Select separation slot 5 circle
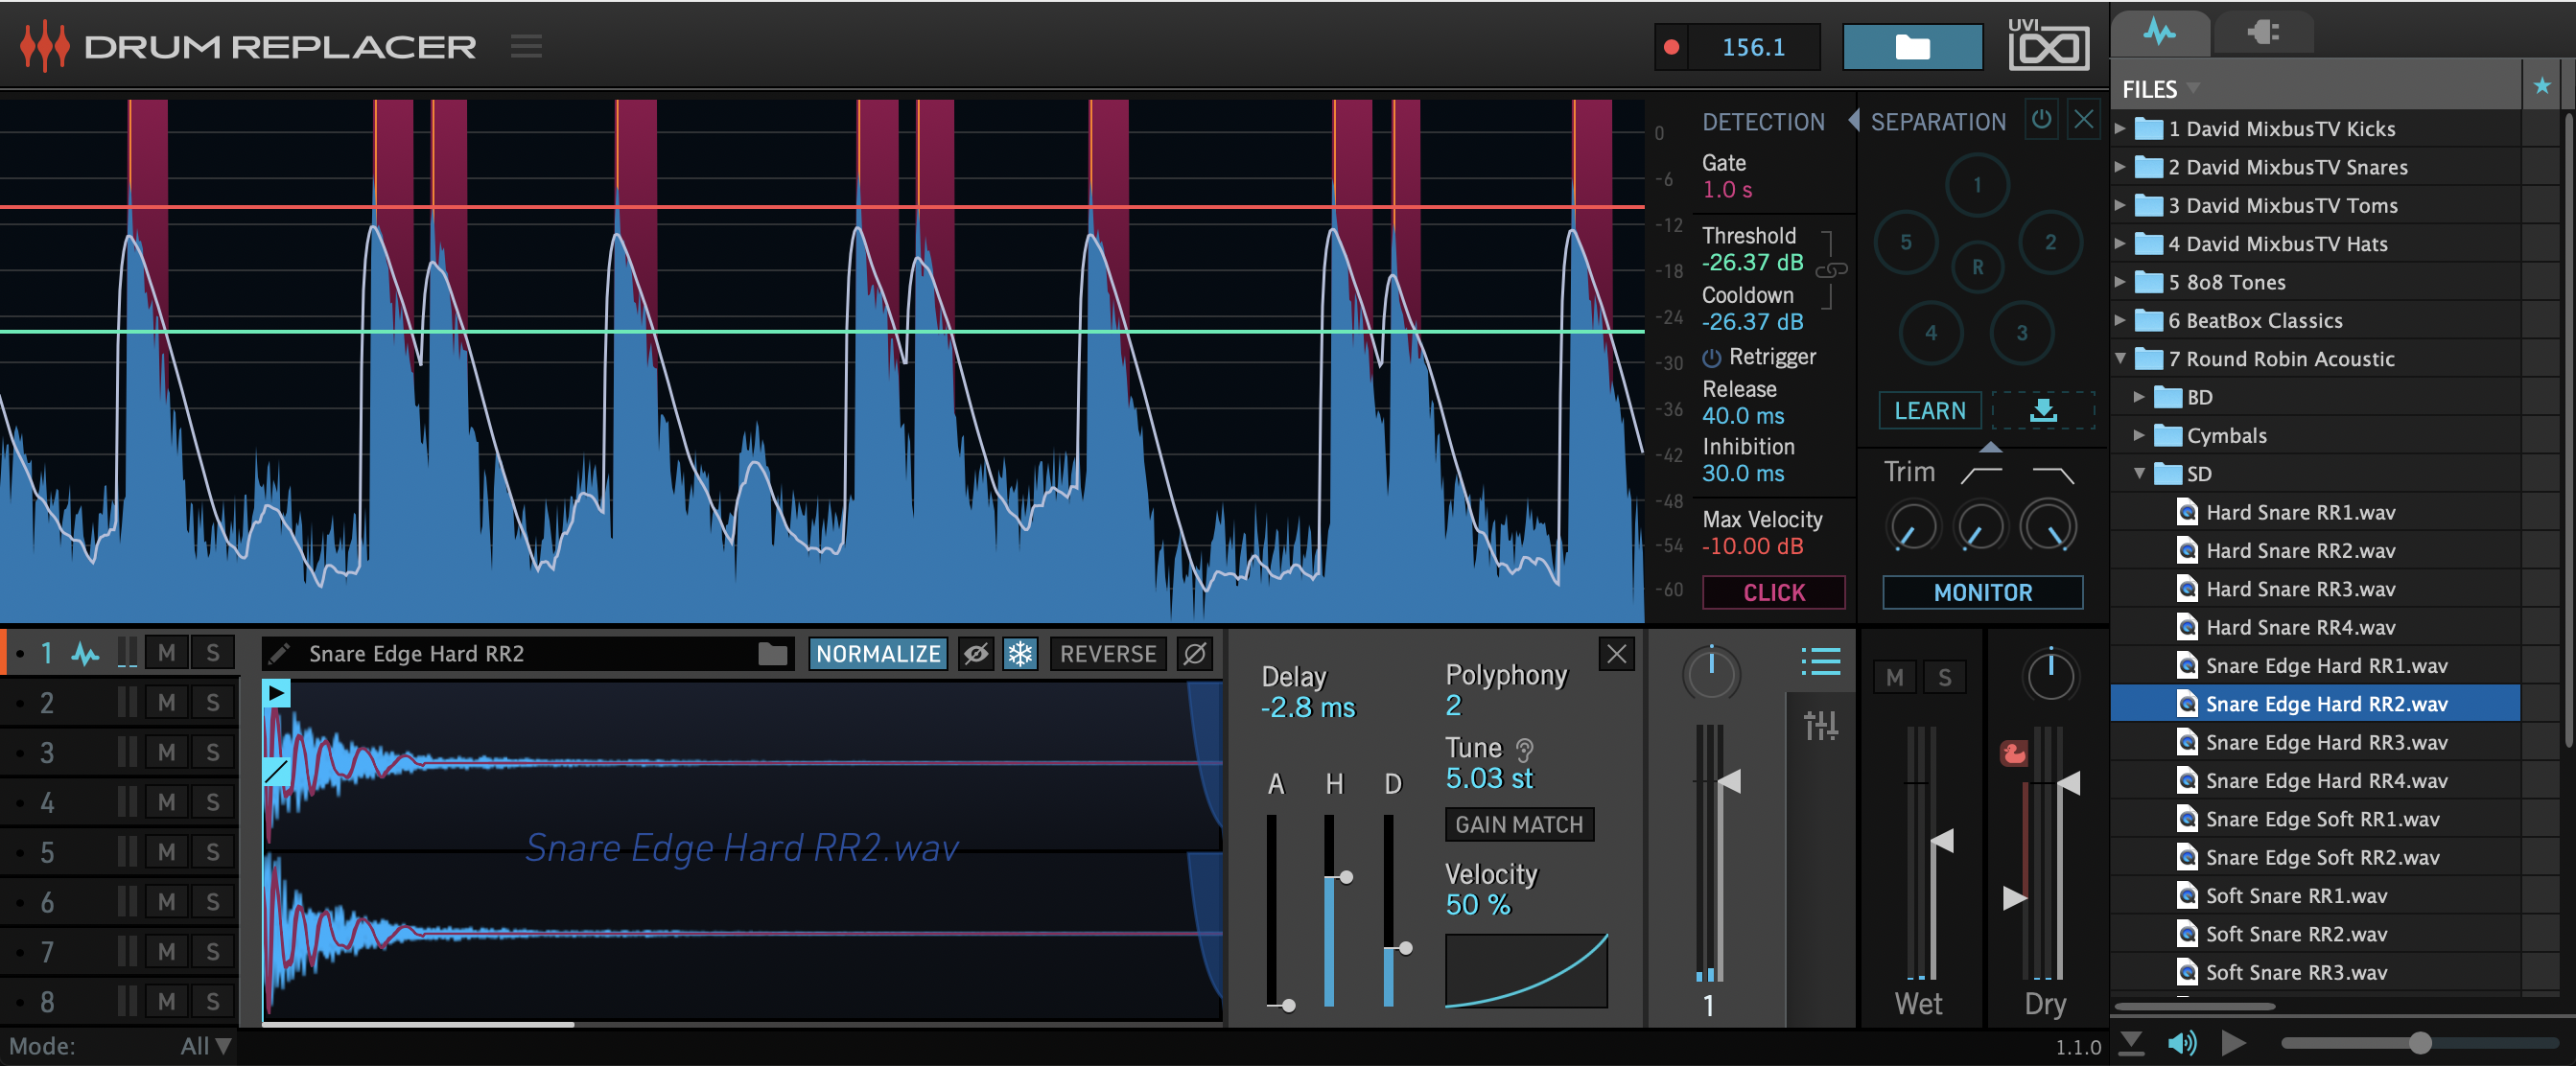Viewport: 2576px width, 1066px height. [x=1905, y=242]
